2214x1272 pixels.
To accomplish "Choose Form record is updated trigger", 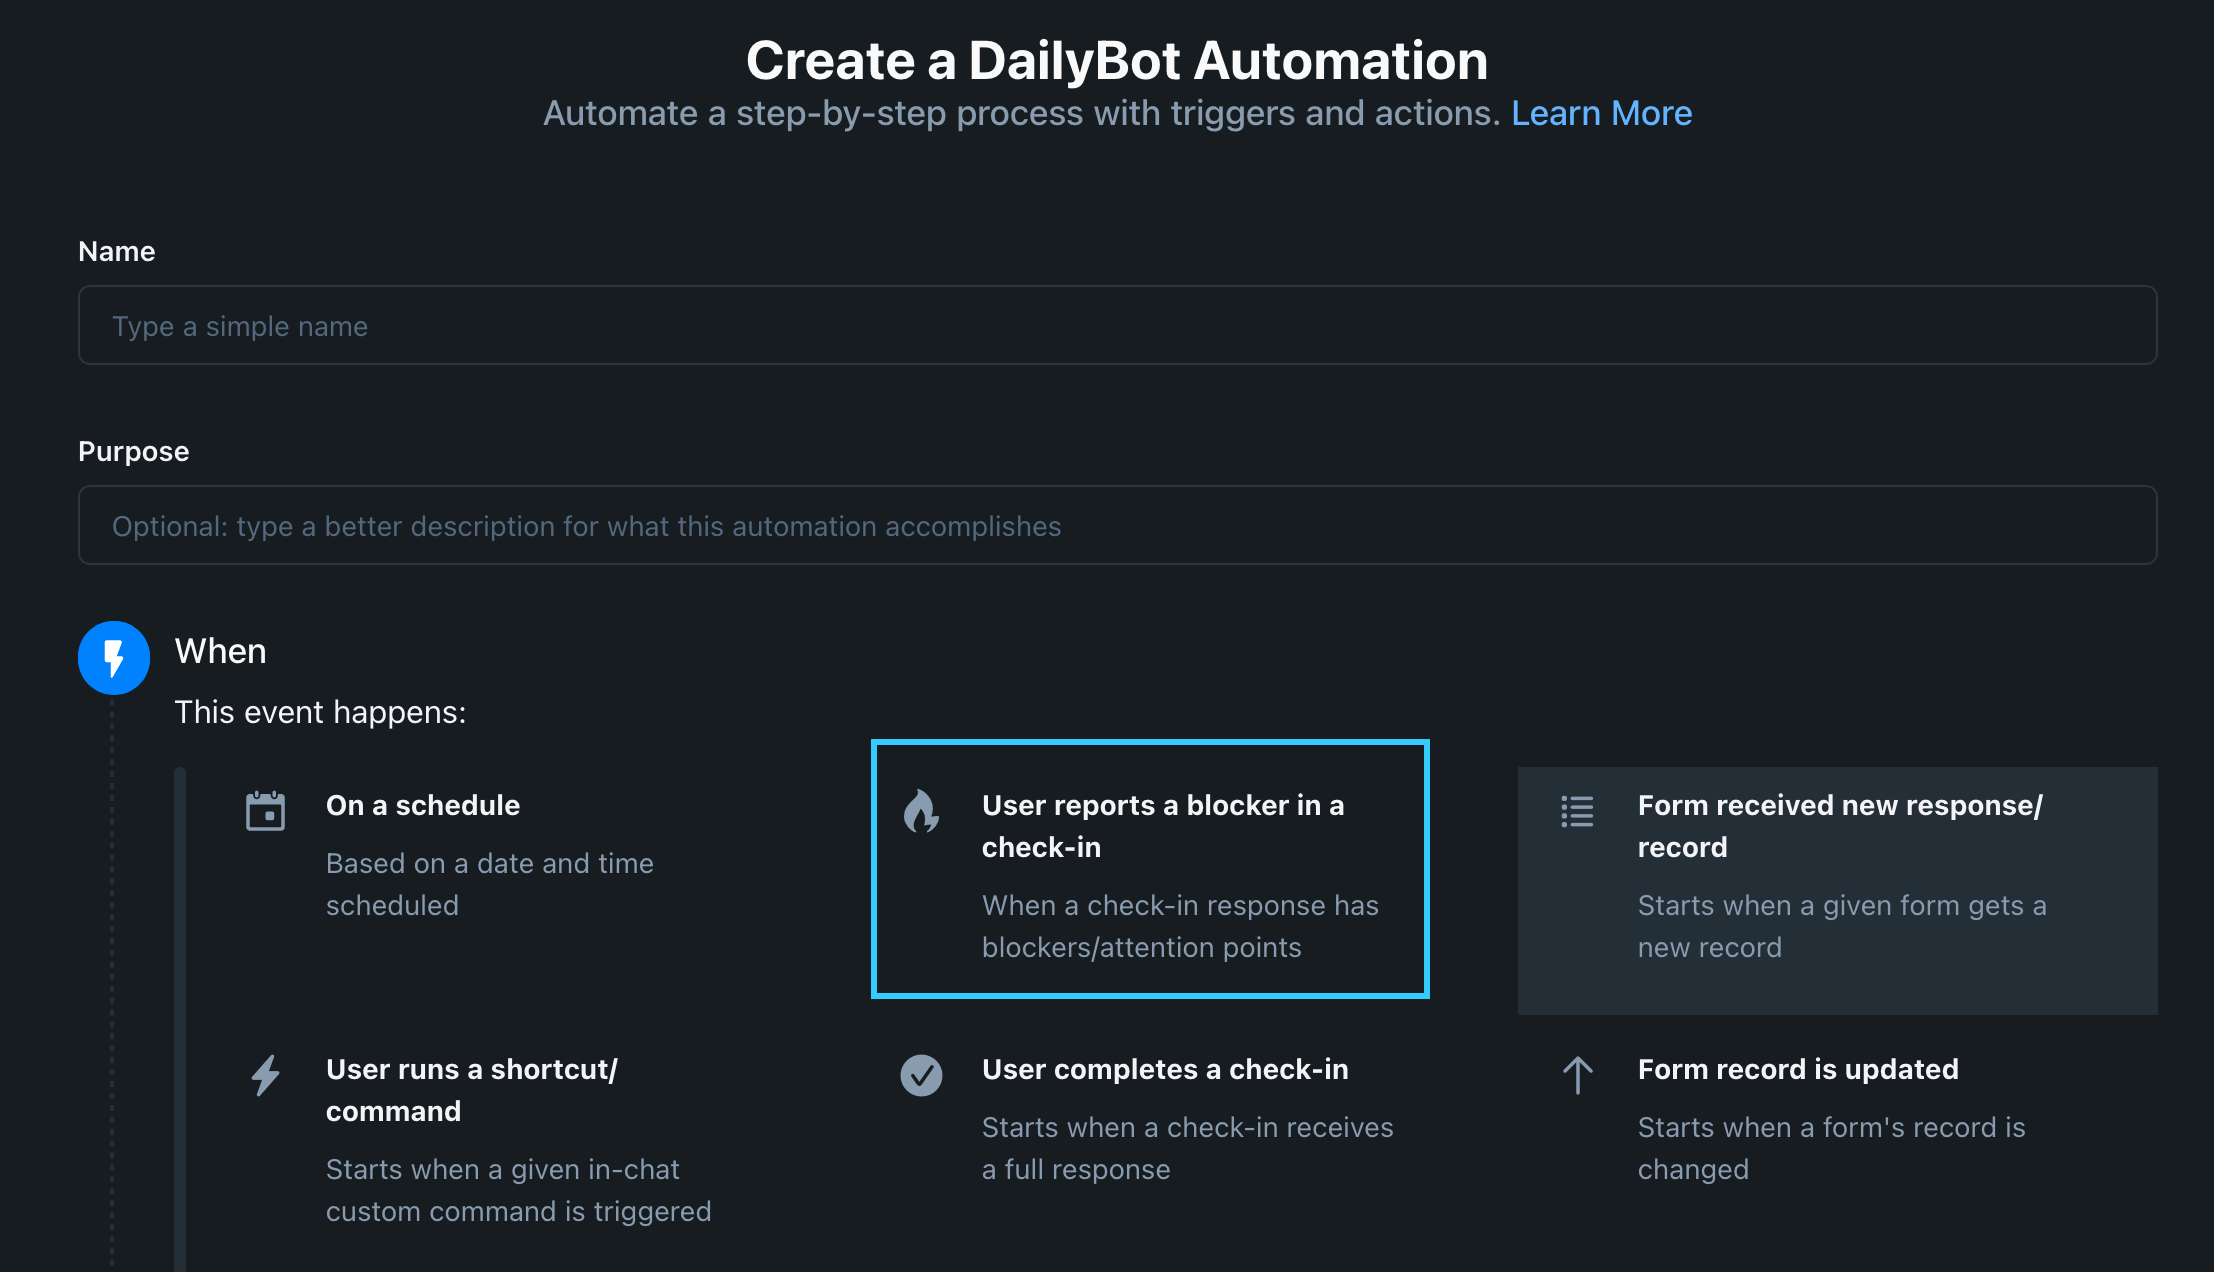I will click(1797, 1069).
